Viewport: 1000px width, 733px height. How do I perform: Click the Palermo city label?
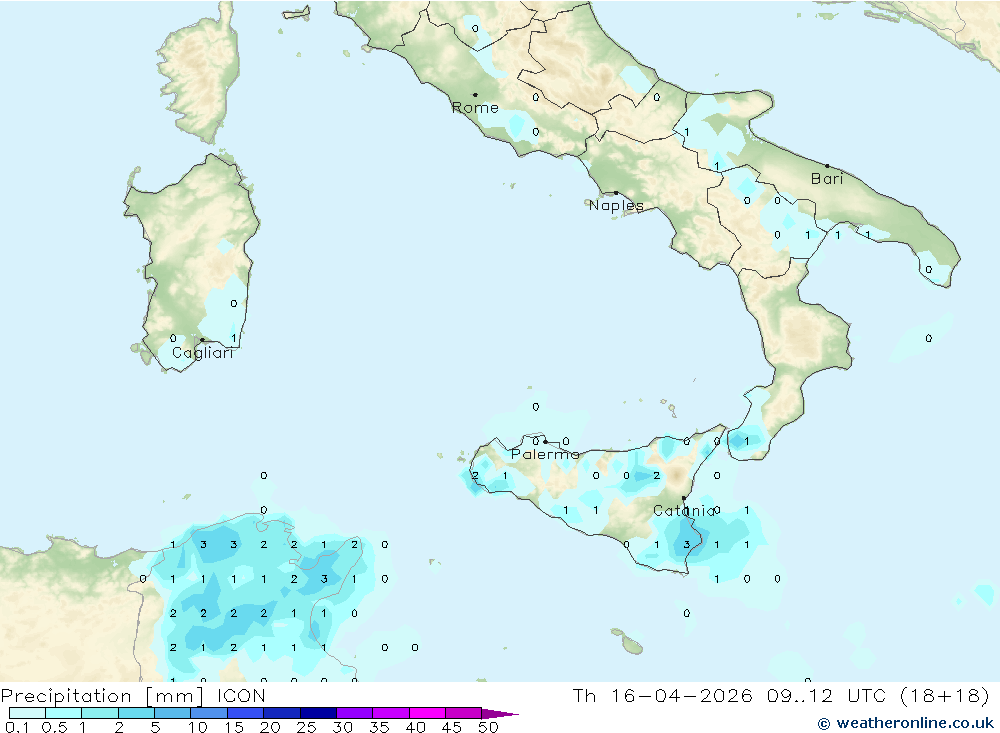coord(545,454)
